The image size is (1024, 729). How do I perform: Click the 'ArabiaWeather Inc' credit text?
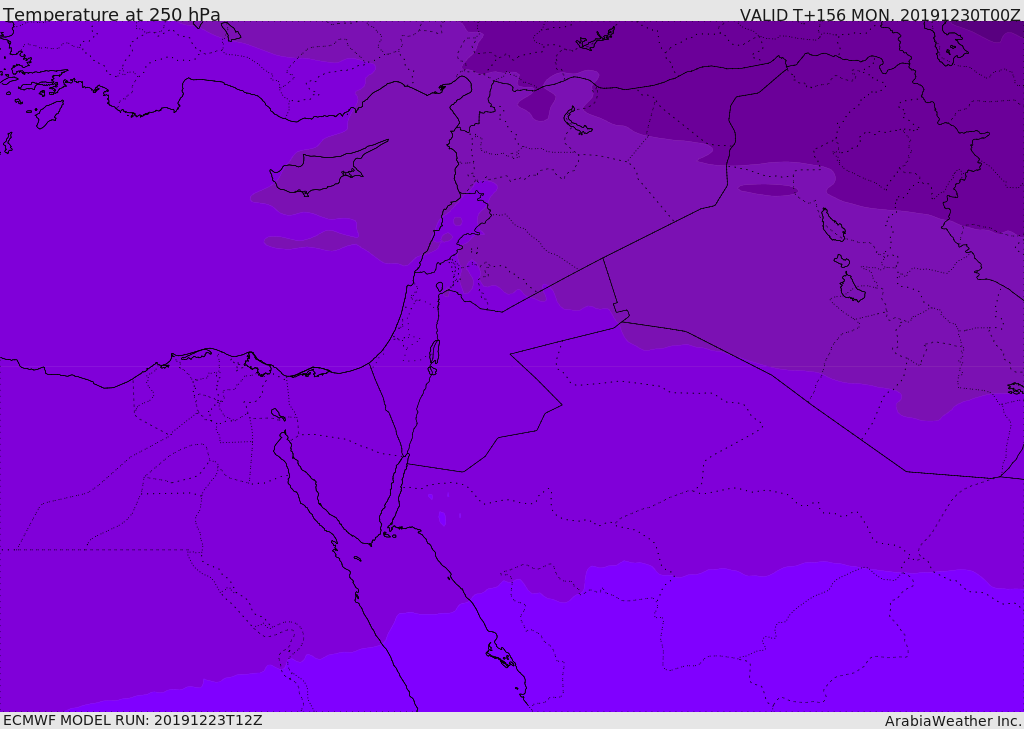click(x=953, y=721)
